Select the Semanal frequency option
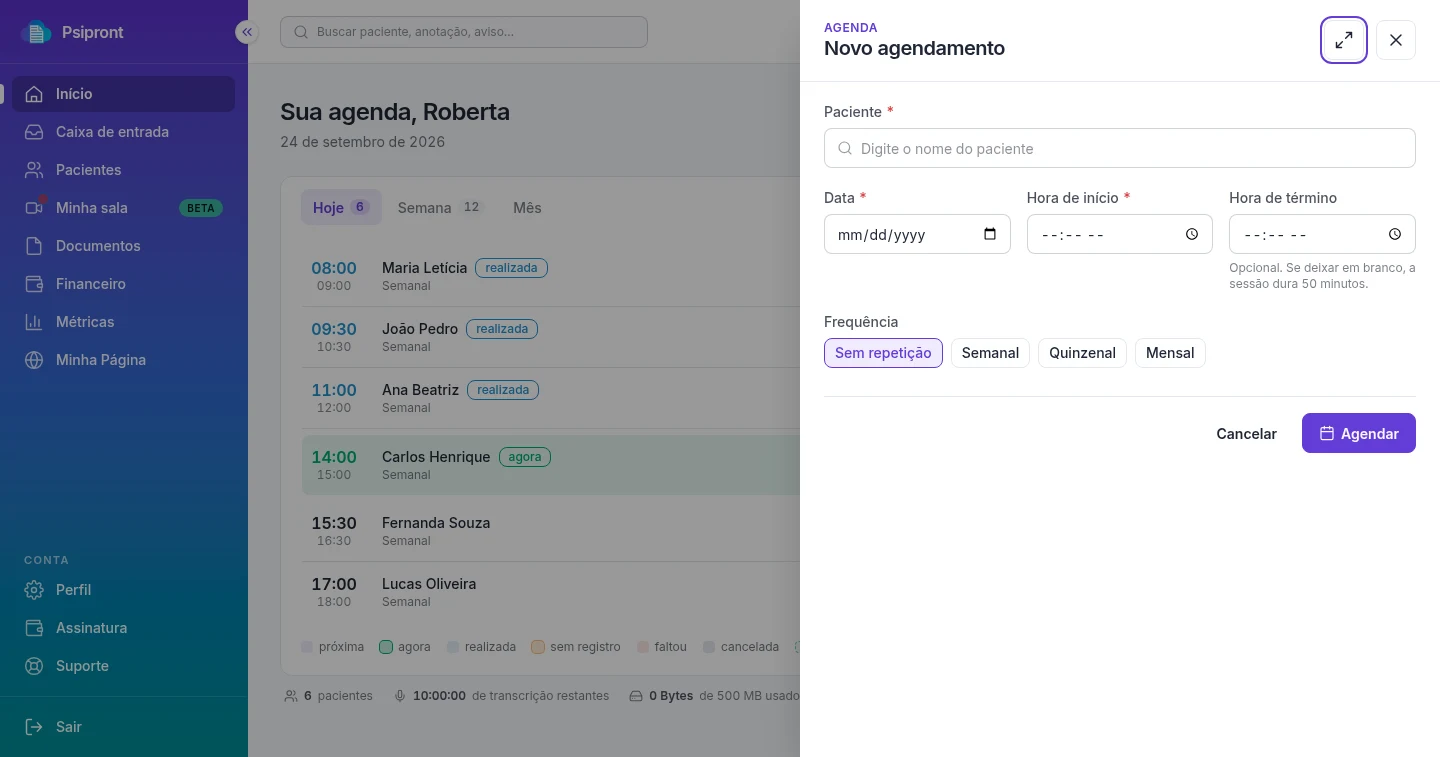 pos(990,353)
